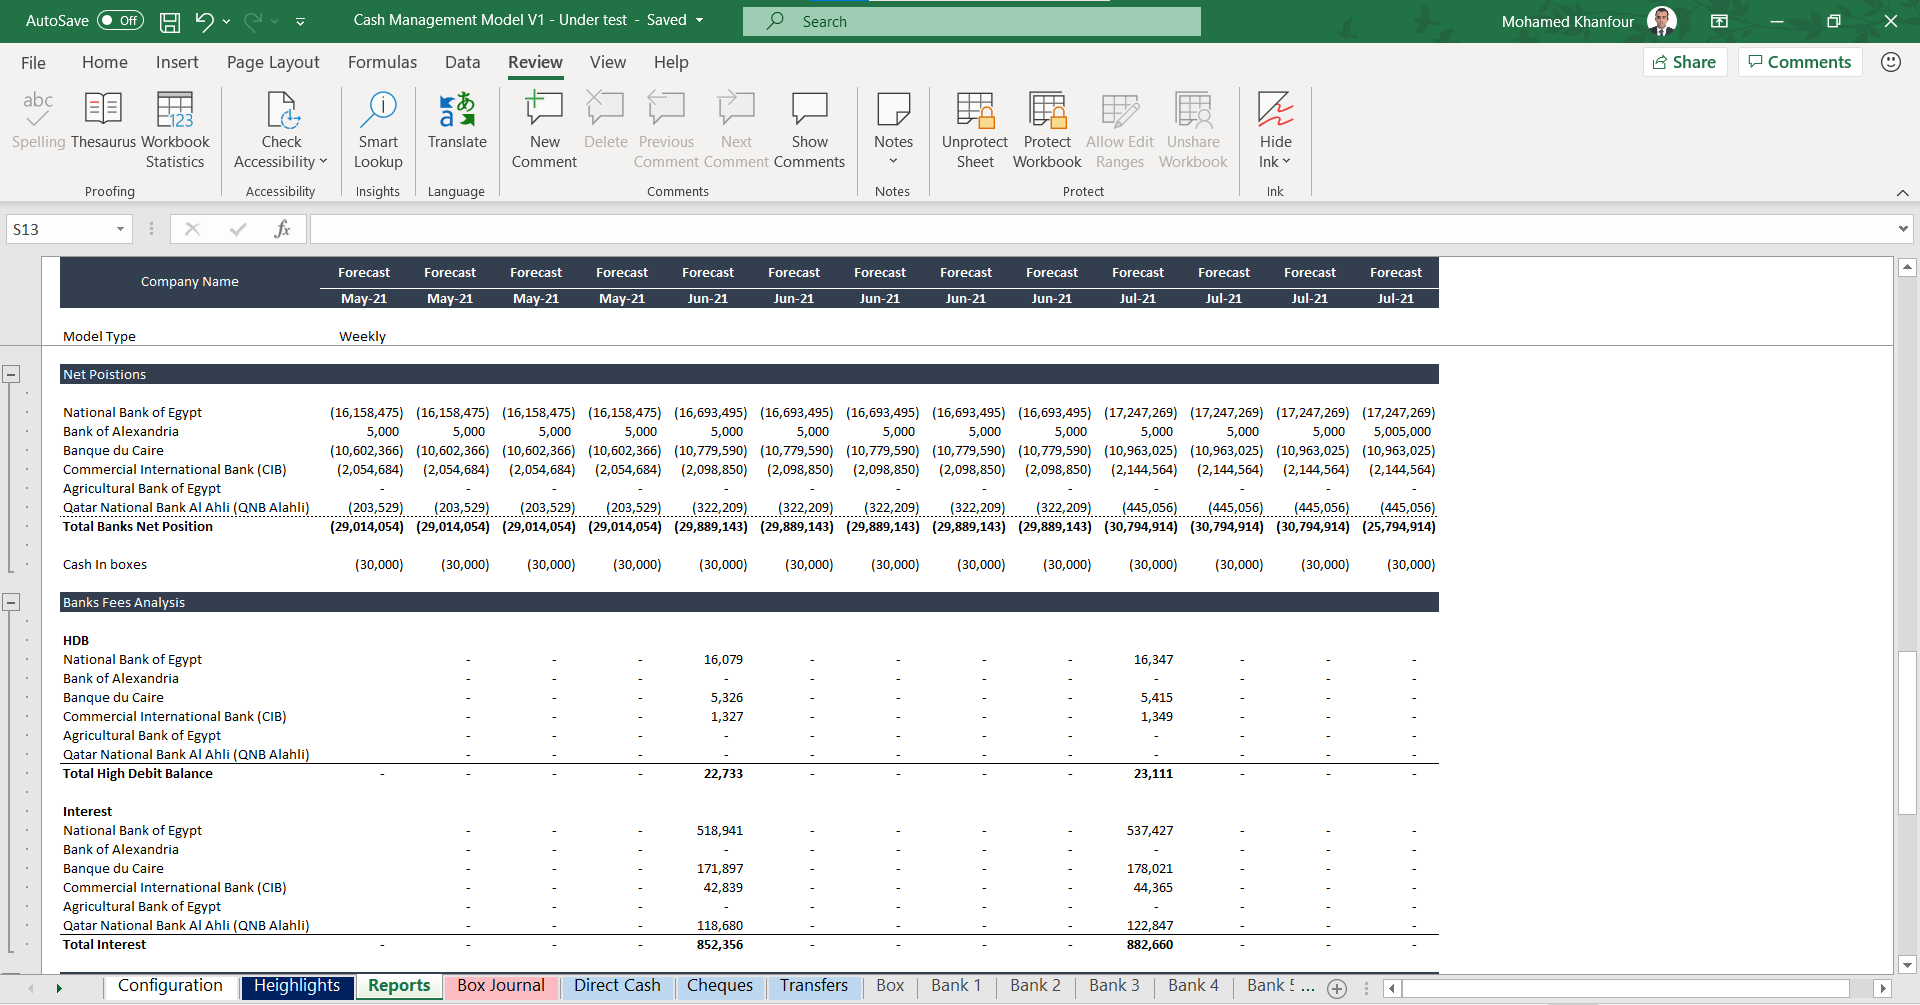This screenshot has height=1005, width=1920.
Task: Open the Hide Ink options
Action: tap(1275, 130)
